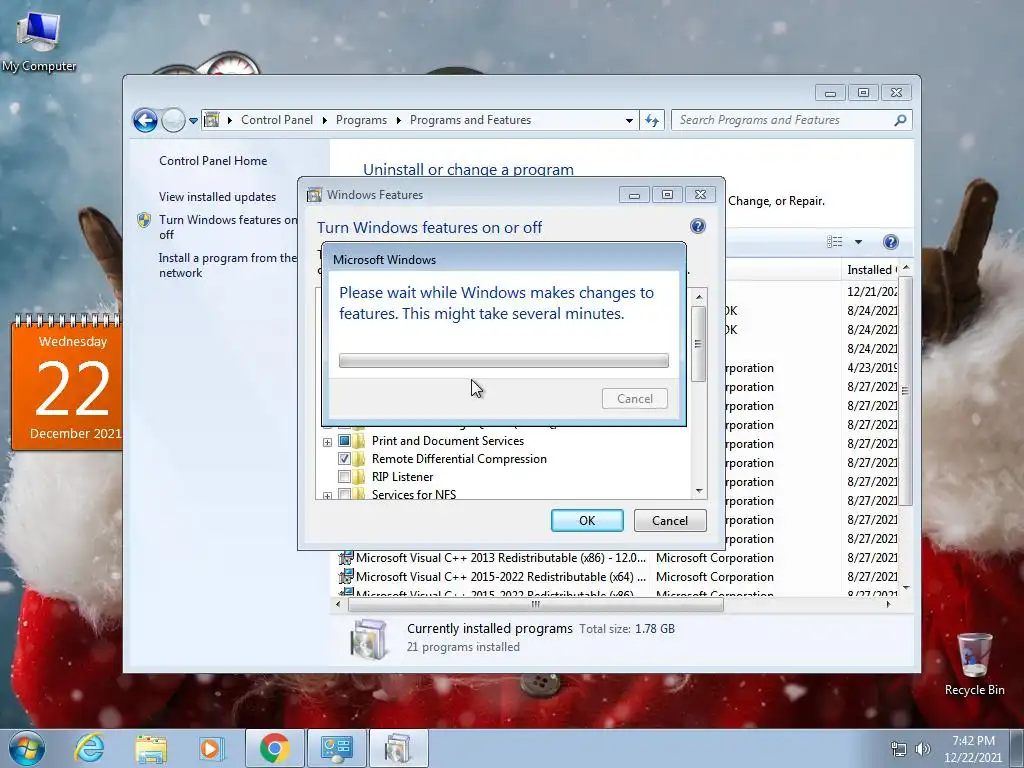Click the Programs and Features breadcrumb
Screen dimensions: 1024x768
(x=470, y=120)
